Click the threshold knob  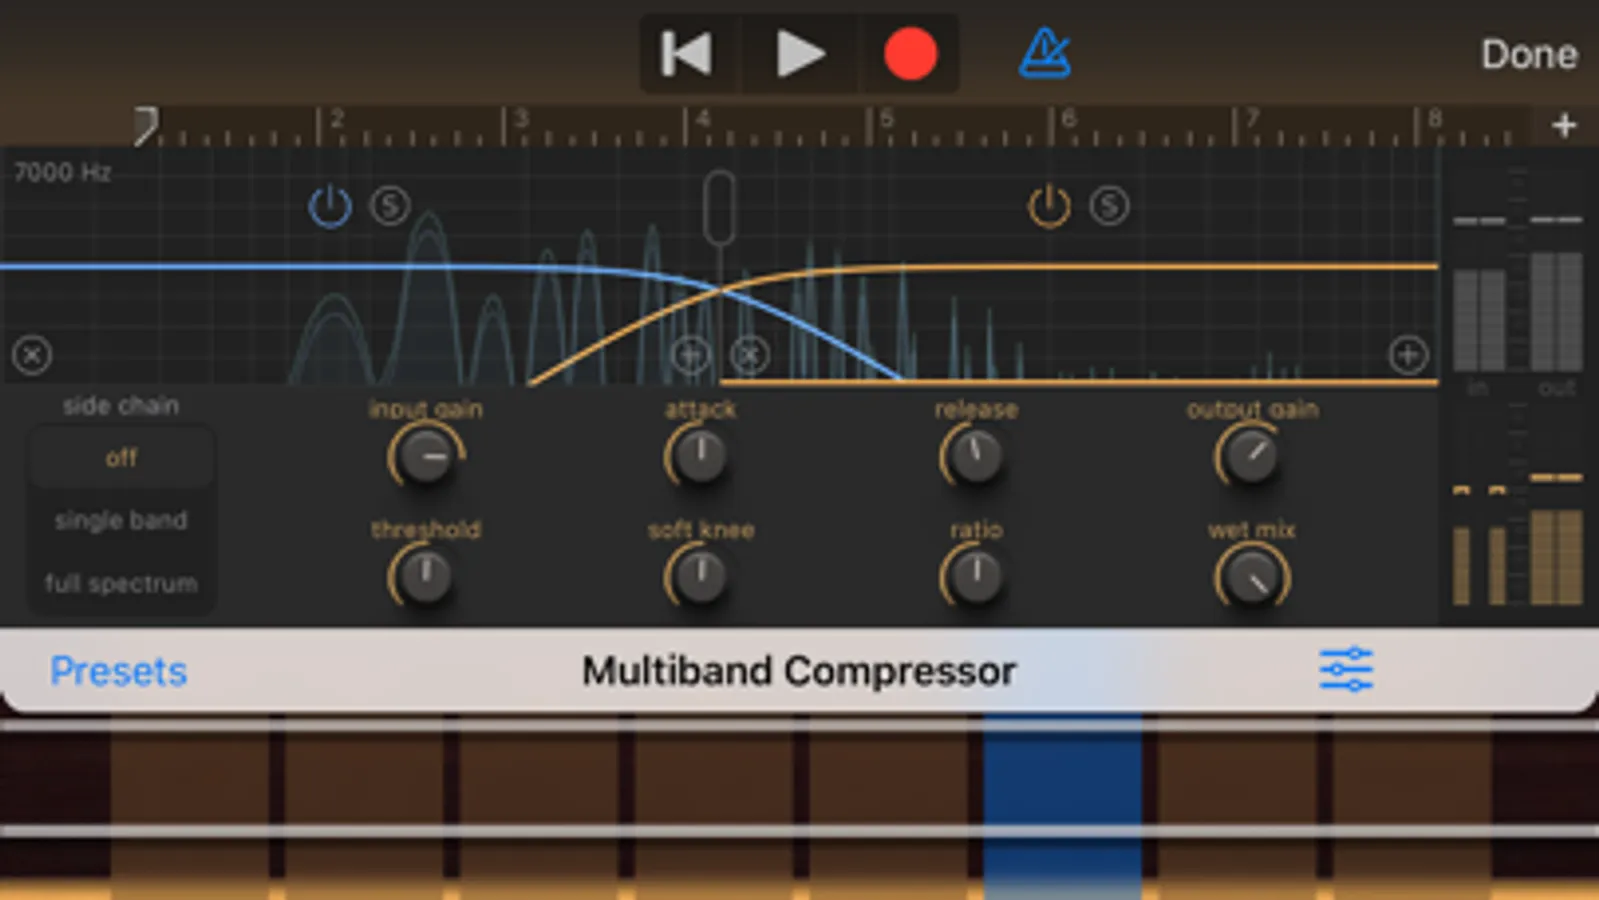(x=426, y=577)
